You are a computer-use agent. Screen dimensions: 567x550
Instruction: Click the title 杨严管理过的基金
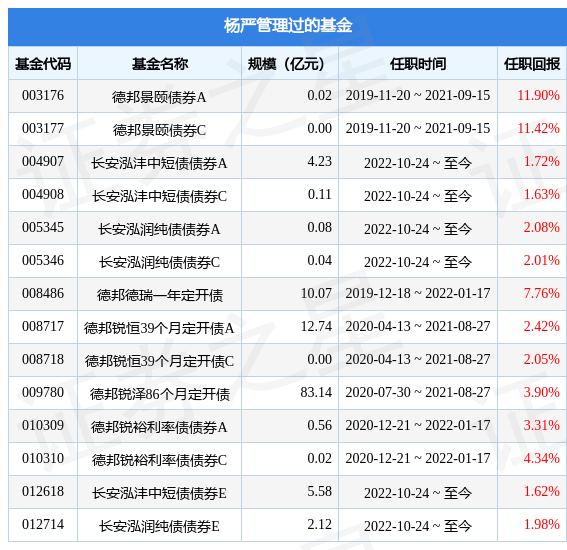click(x=287, y=26)
